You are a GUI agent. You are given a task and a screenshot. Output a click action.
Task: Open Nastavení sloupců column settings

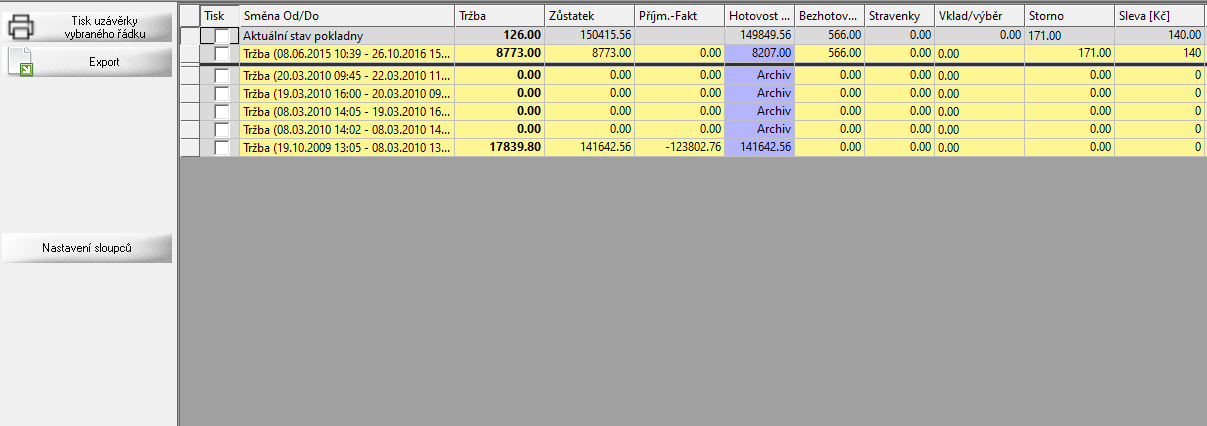(x=87, y=248)
